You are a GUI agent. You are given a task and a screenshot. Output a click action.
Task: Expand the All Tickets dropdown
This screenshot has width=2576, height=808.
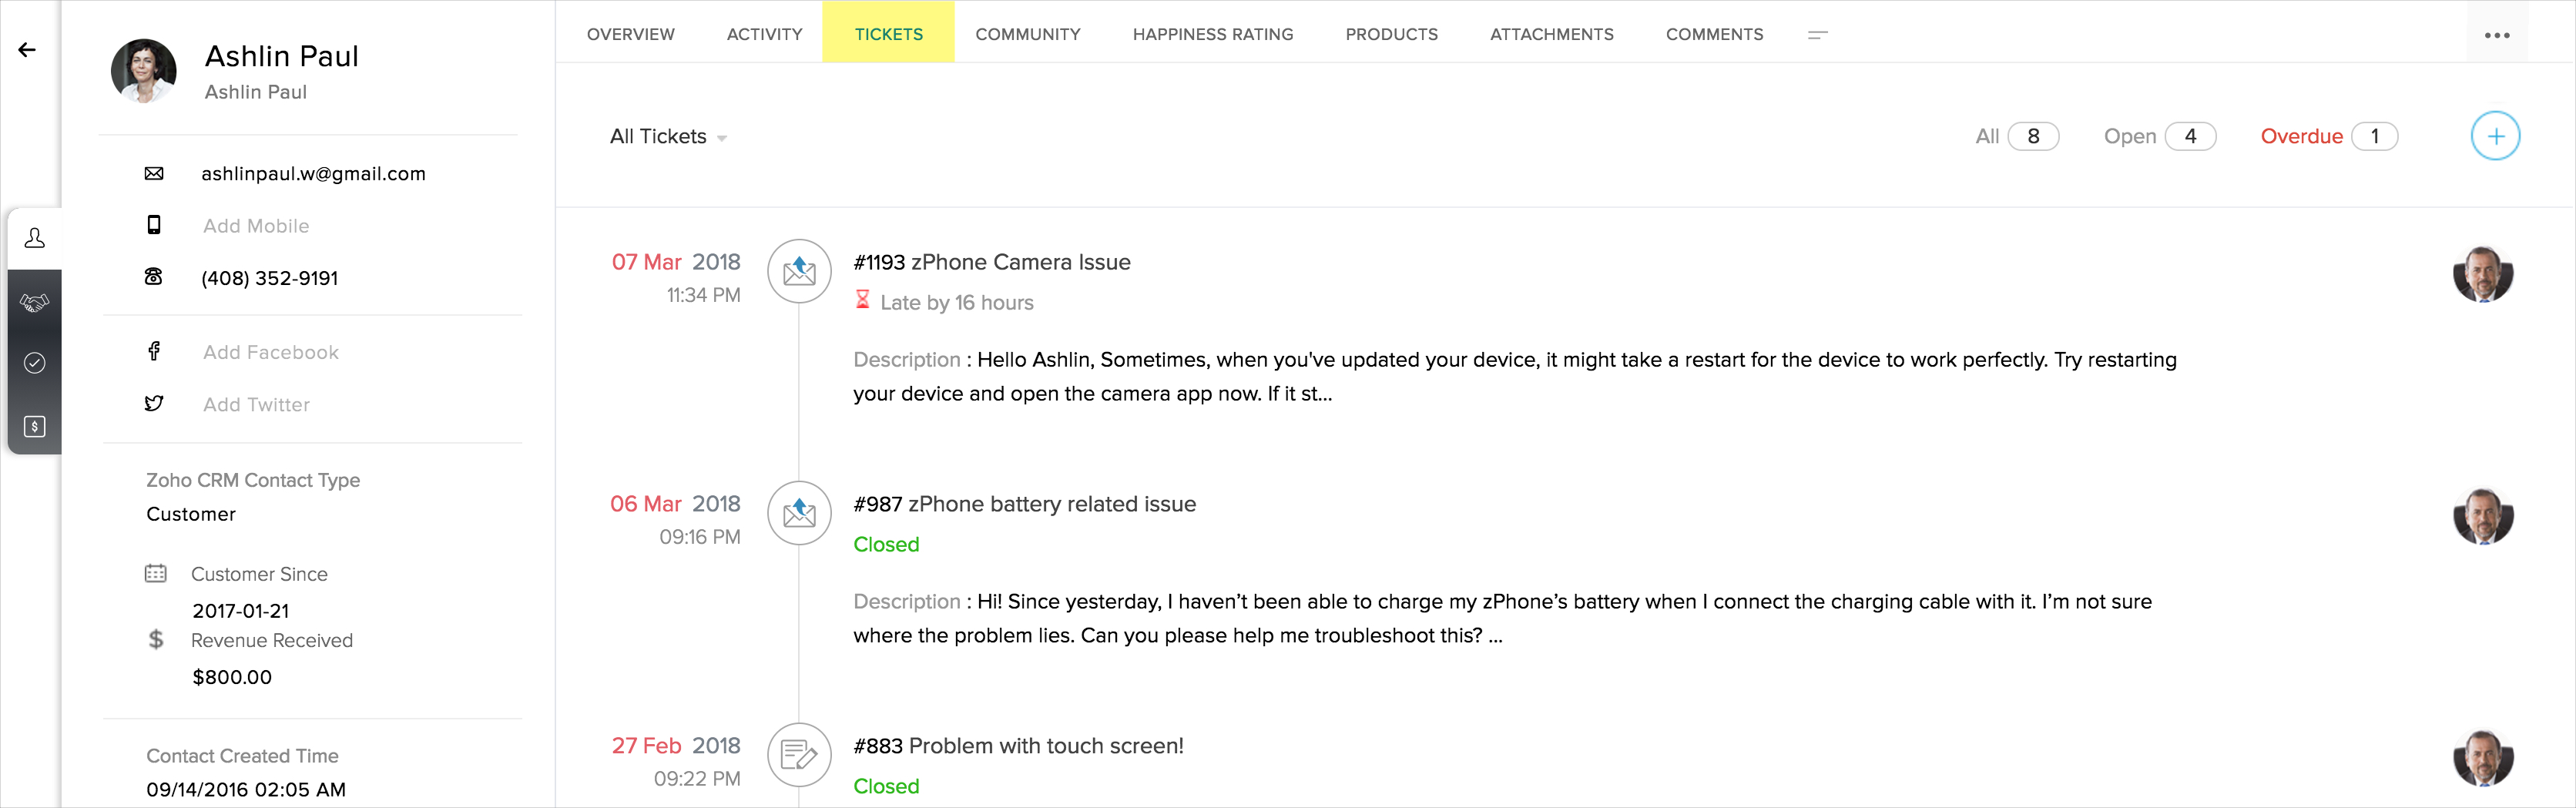(668, 137)
